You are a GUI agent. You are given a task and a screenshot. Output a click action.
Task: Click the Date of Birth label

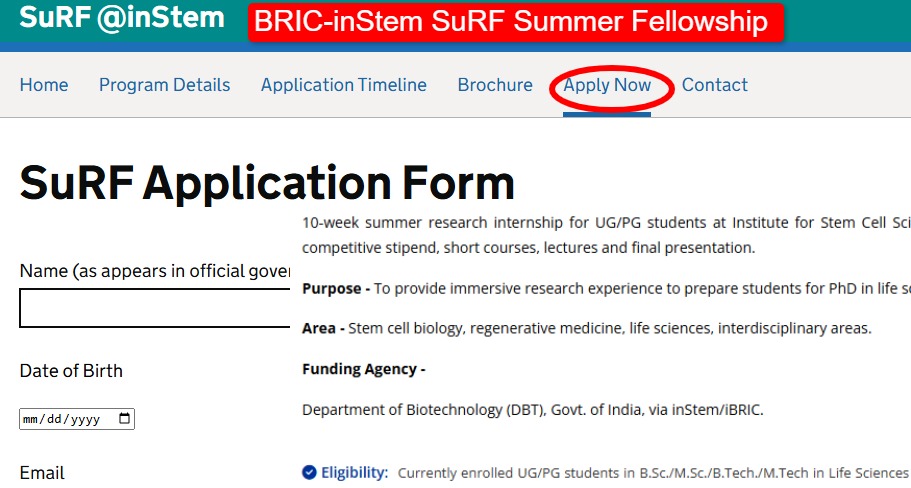(71, 371)
